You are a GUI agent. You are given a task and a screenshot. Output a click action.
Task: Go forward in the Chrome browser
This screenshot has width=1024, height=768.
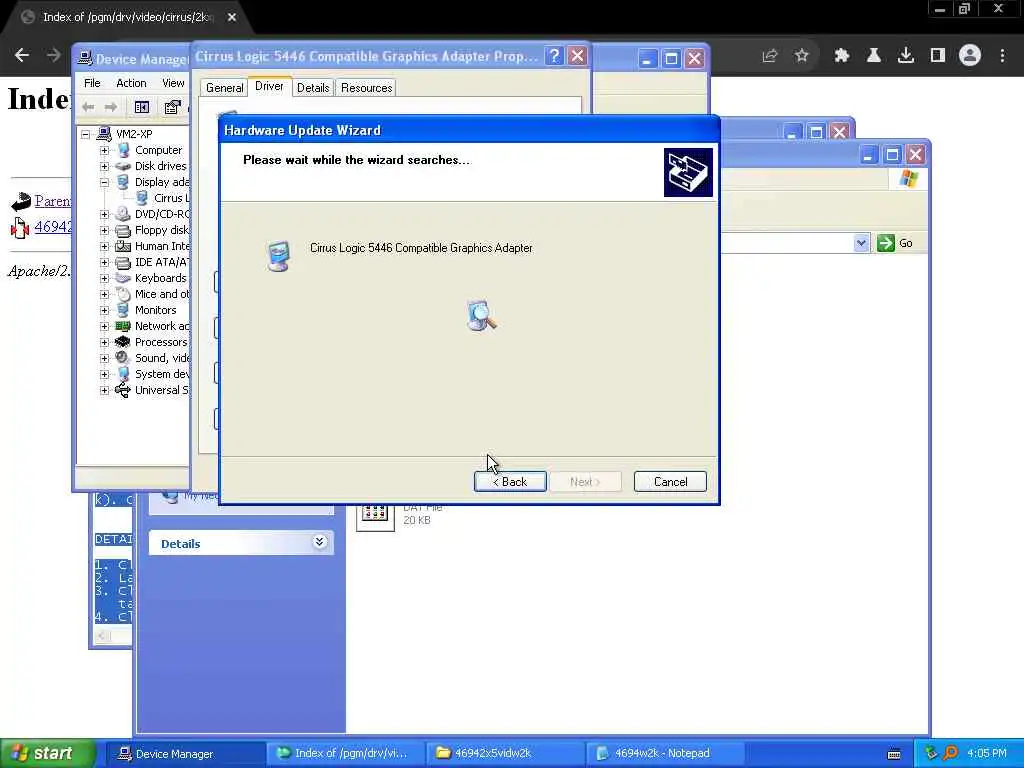point(54,56)
